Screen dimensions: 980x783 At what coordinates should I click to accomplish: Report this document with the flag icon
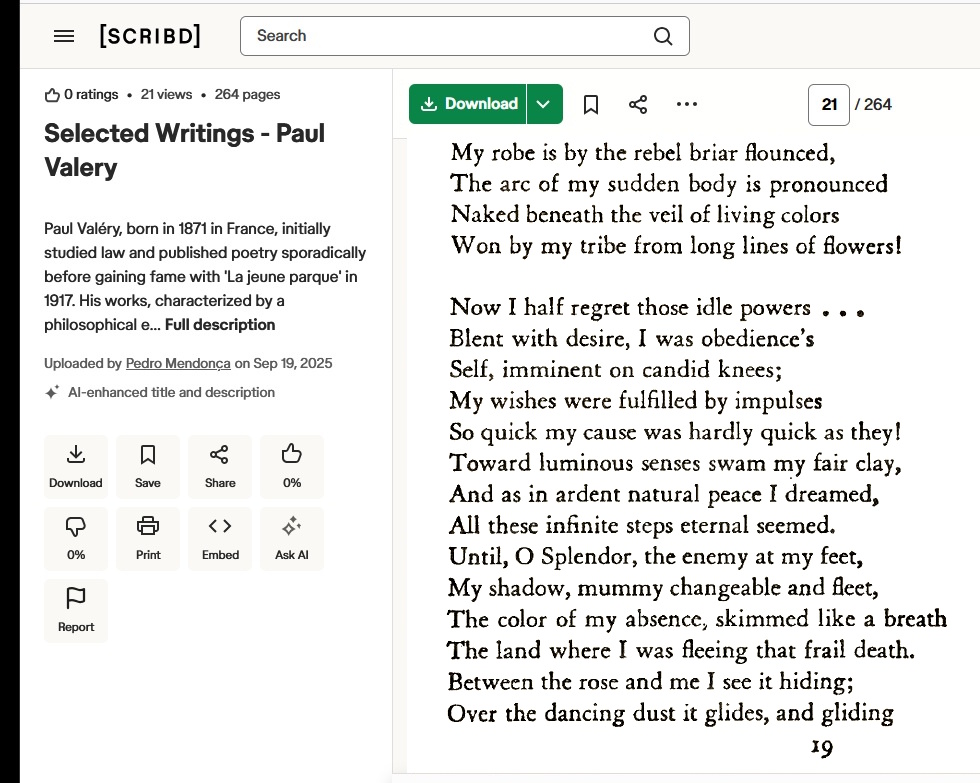tap(76, 611)
